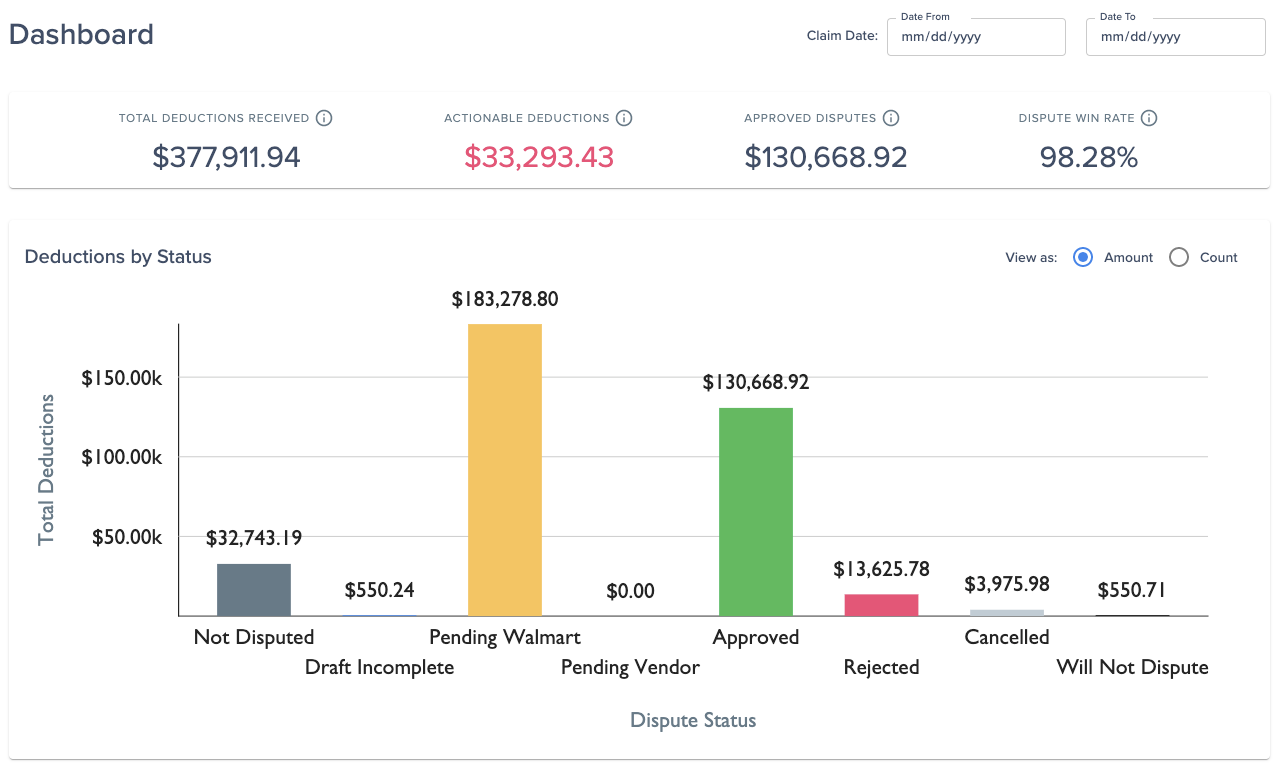This screenshot has width=1279, height=768.
Task: Click the $377,911.94 total deductions value
Action: point(226,157)
